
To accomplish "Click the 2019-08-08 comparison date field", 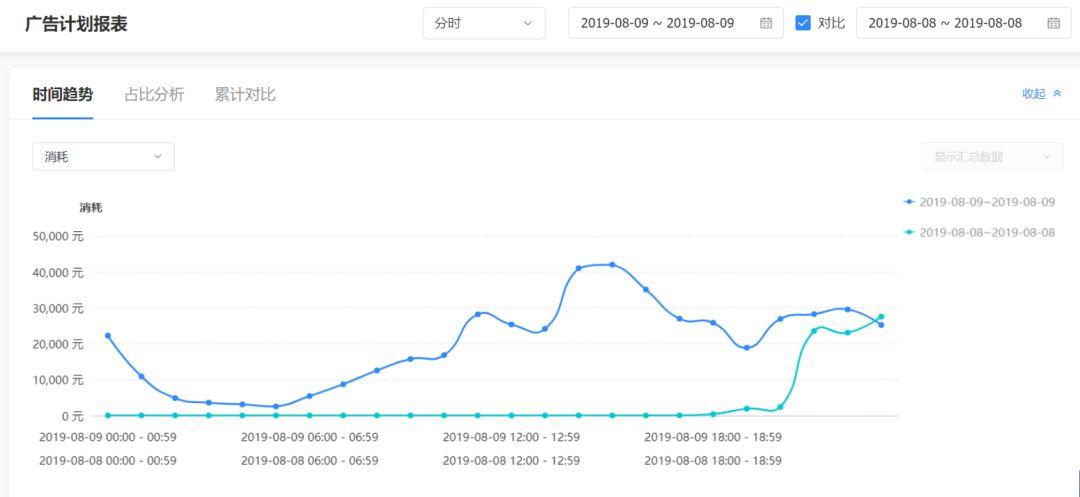I will [963, 23].
